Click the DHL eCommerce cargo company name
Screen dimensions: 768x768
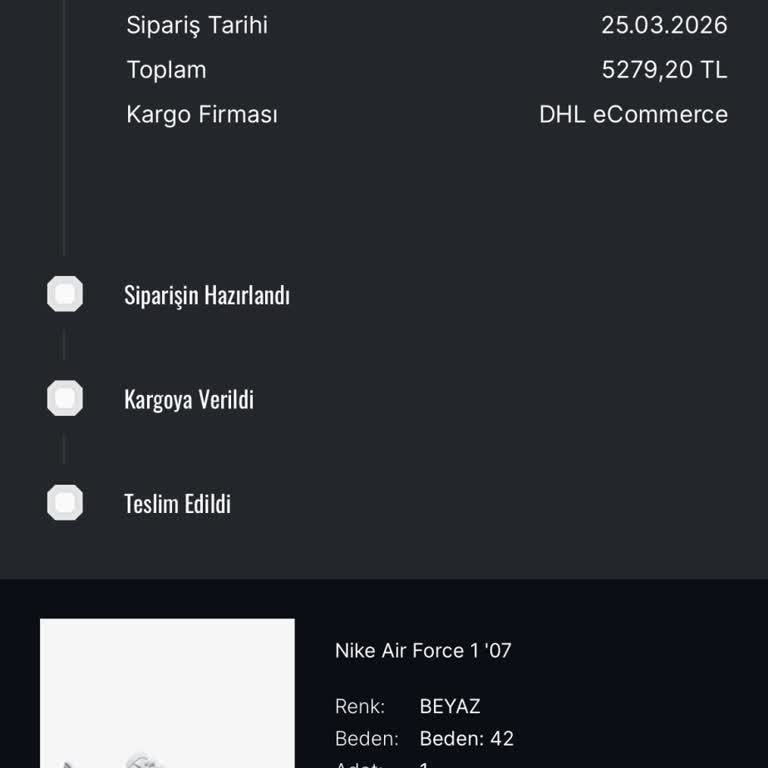(633, 114)
